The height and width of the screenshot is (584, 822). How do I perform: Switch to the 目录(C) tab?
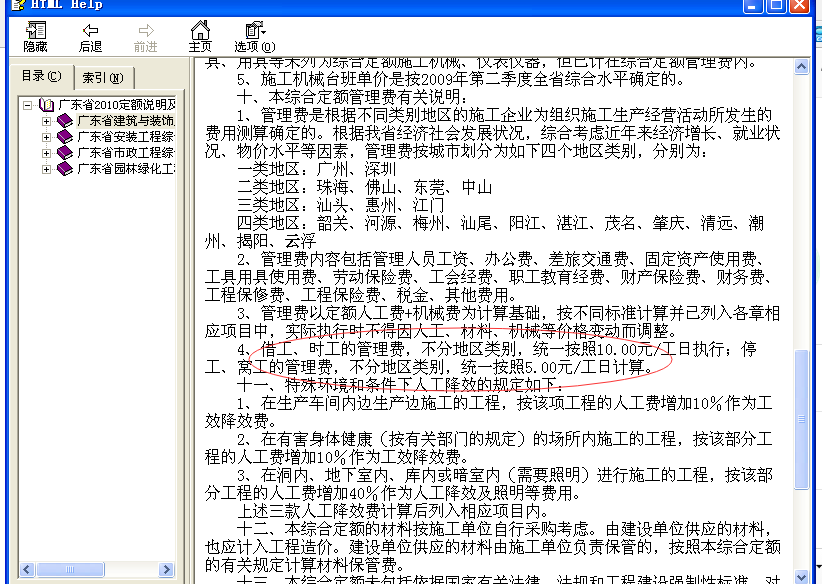click(x=41, y=77)
